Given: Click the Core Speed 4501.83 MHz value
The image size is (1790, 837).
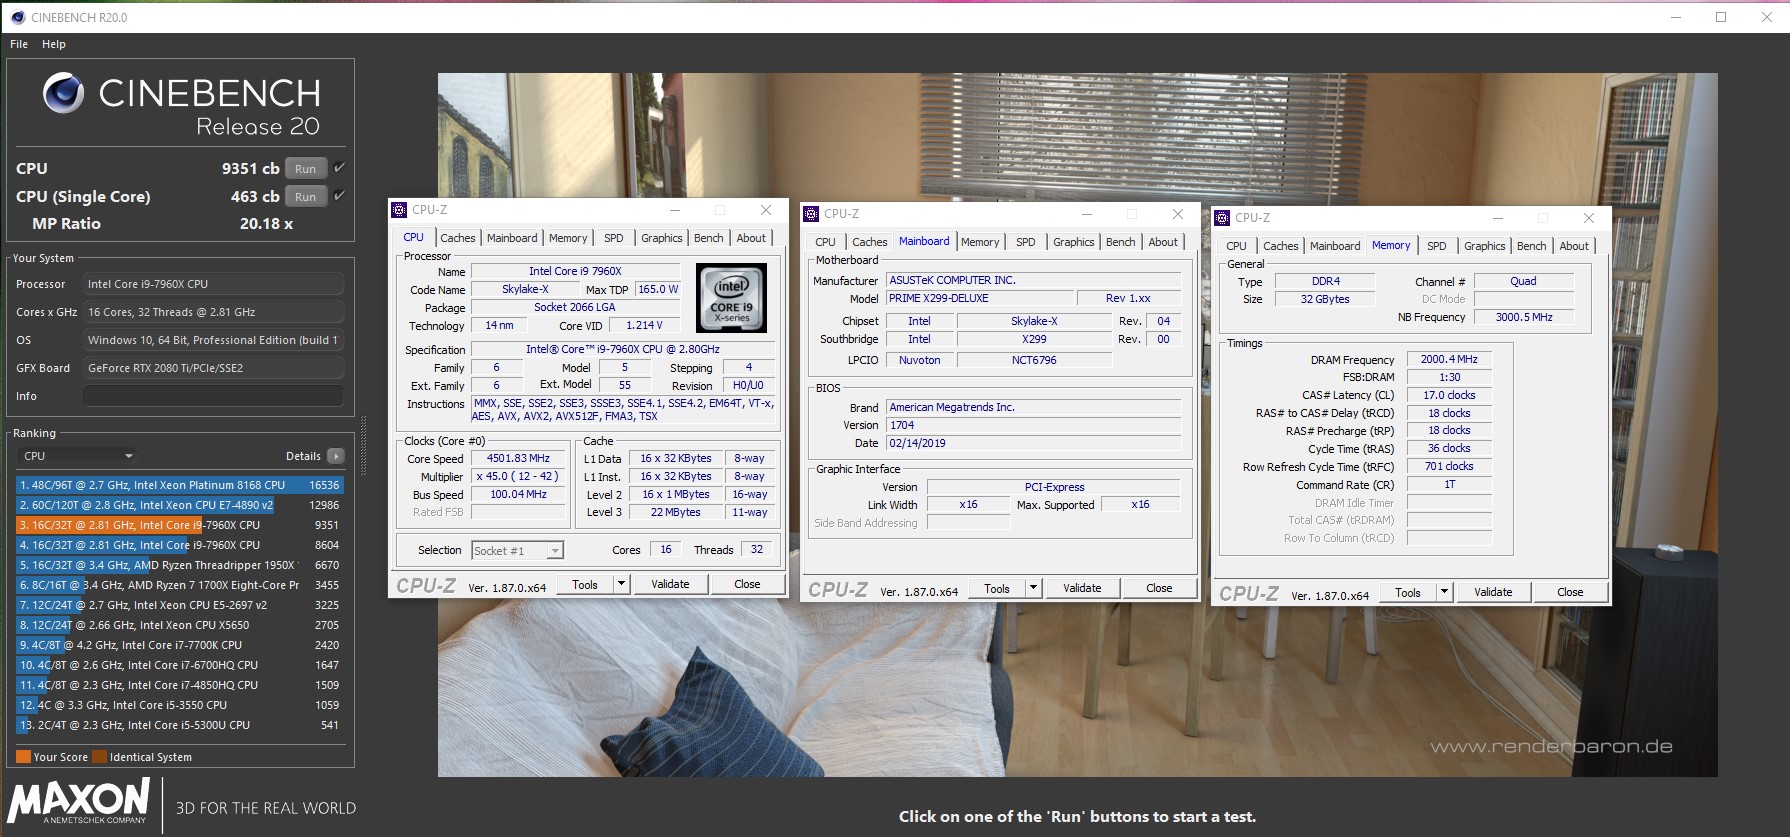Looking at the screenshot, I should click(x=518, y=458).
